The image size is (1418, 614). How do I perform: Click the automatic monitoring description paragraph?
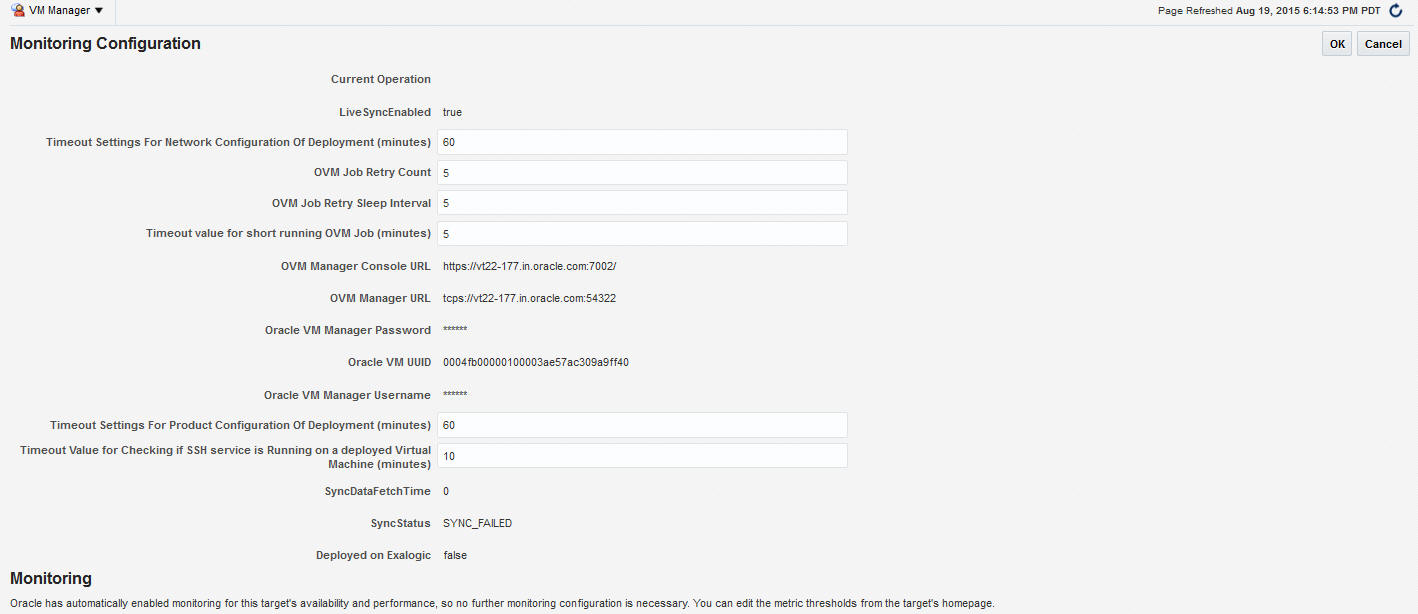coord(502,603)
